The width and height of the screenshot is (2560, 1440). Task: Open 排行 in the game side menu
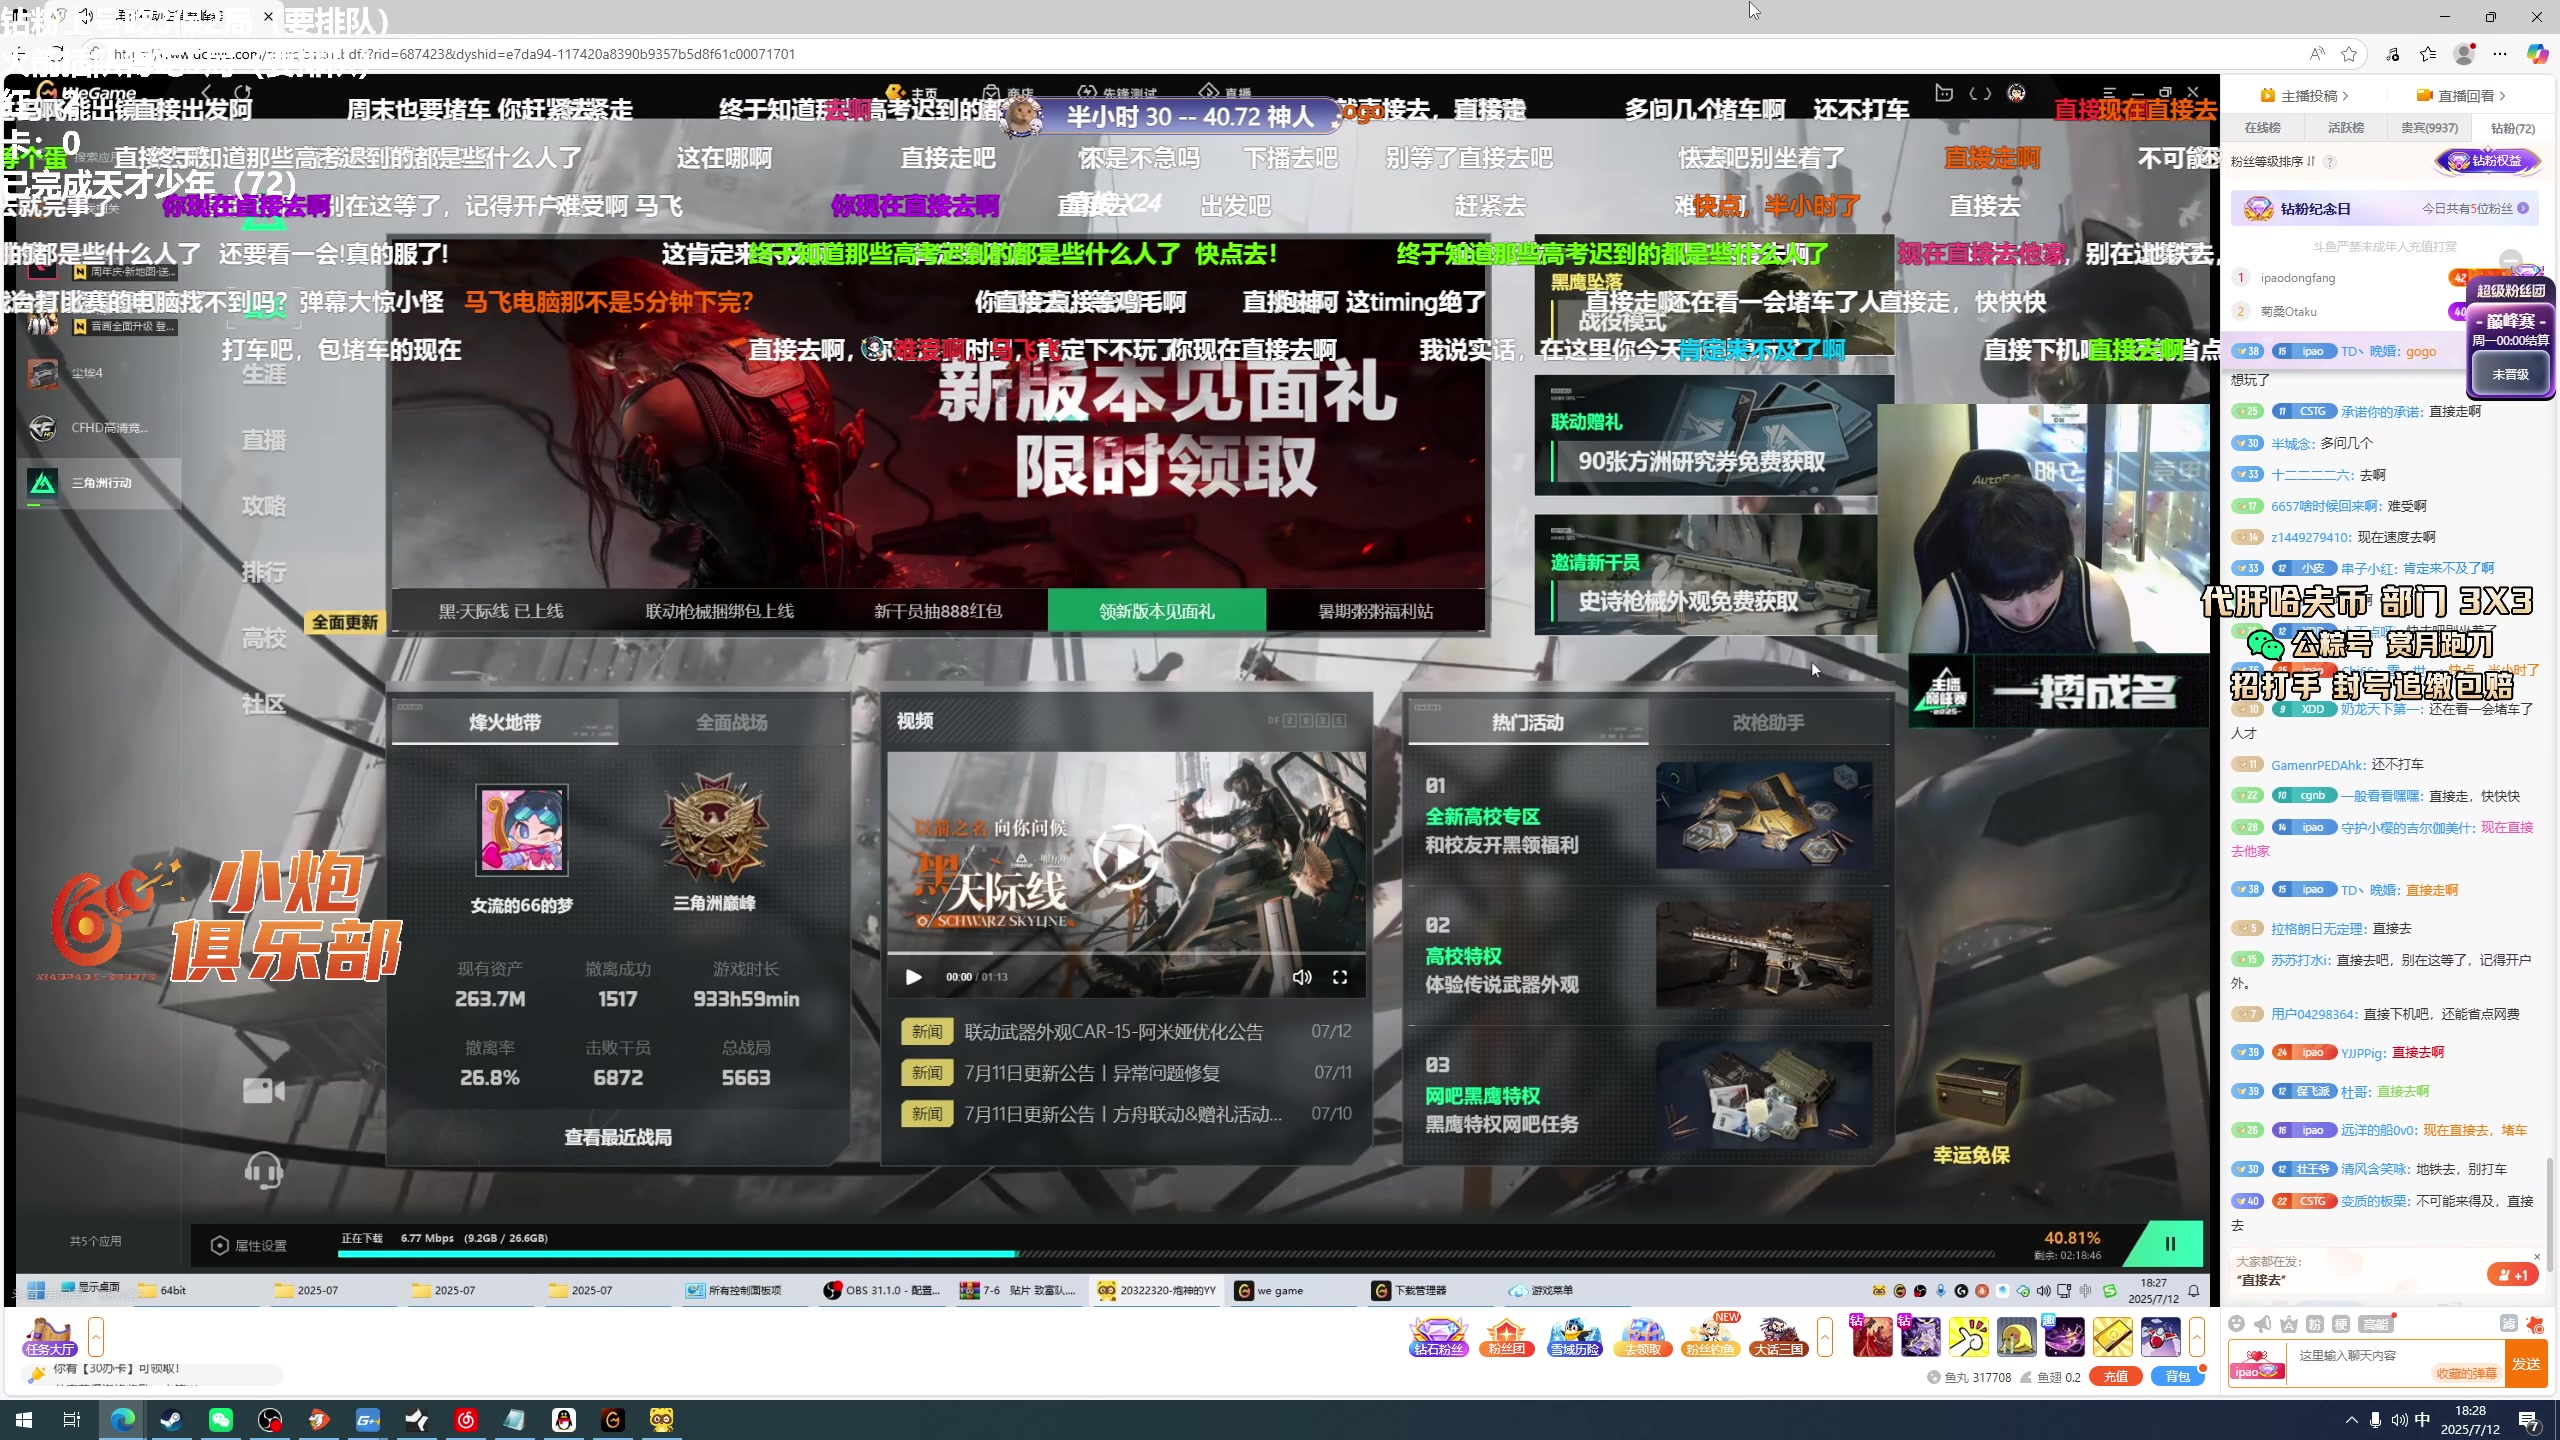point(264,572)
